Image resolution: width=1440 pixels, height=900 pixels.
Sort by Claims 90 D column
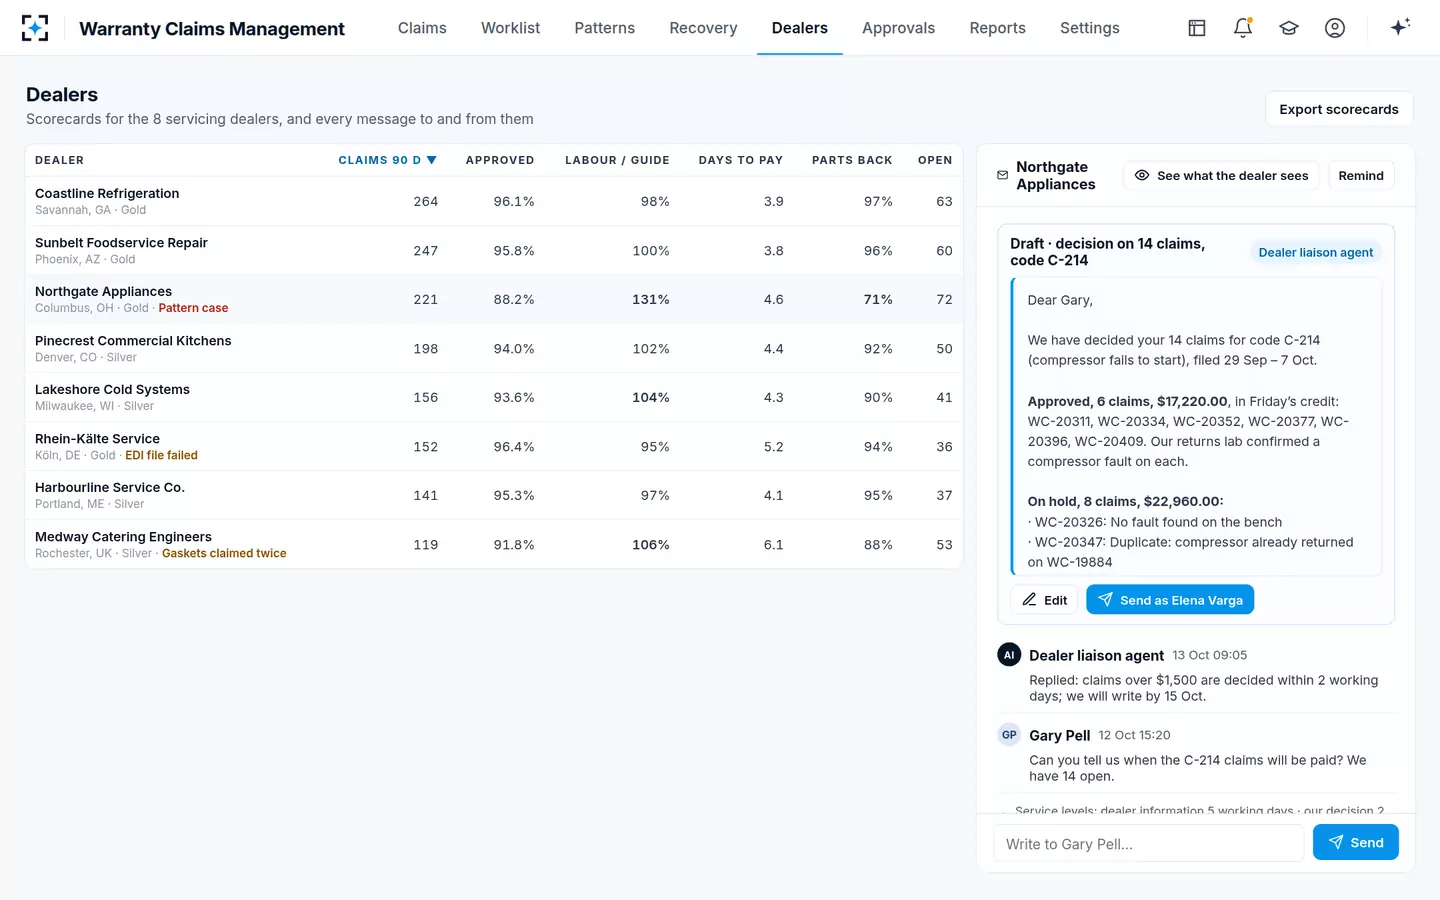coord(387,160)
